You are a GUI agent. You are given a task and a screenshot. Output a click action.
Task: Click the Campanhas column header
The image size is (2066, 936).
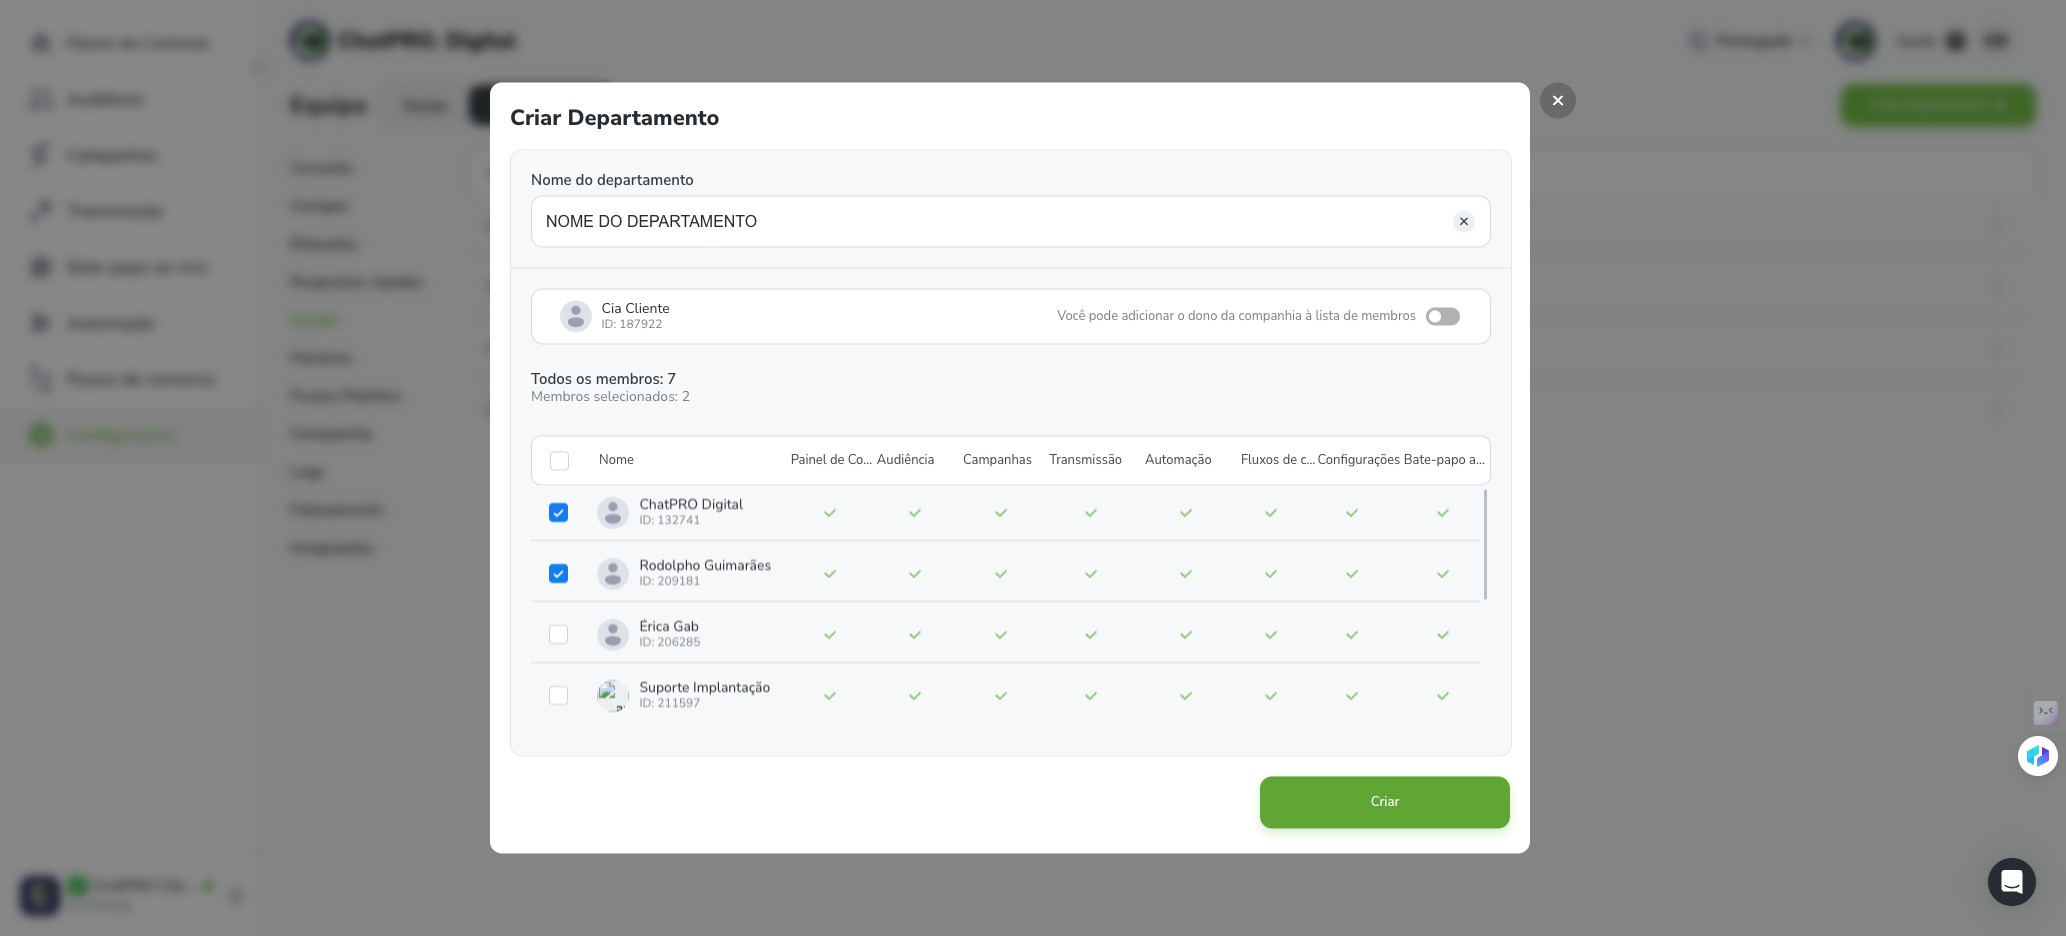coord(997,460)
